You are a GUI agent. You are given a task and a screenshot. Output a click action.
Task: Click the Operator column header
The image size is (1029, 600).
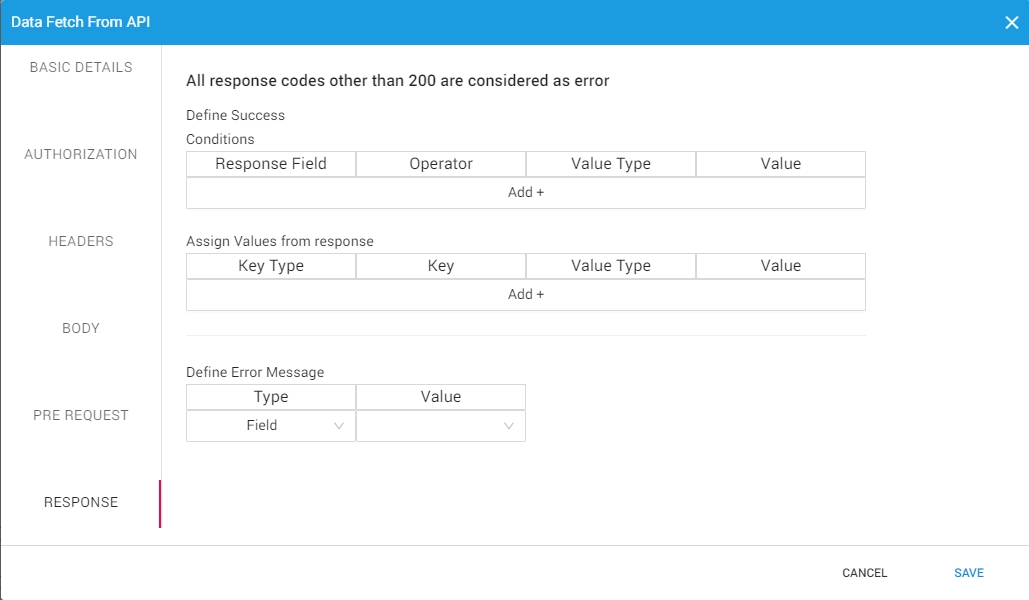click(441, 164)
